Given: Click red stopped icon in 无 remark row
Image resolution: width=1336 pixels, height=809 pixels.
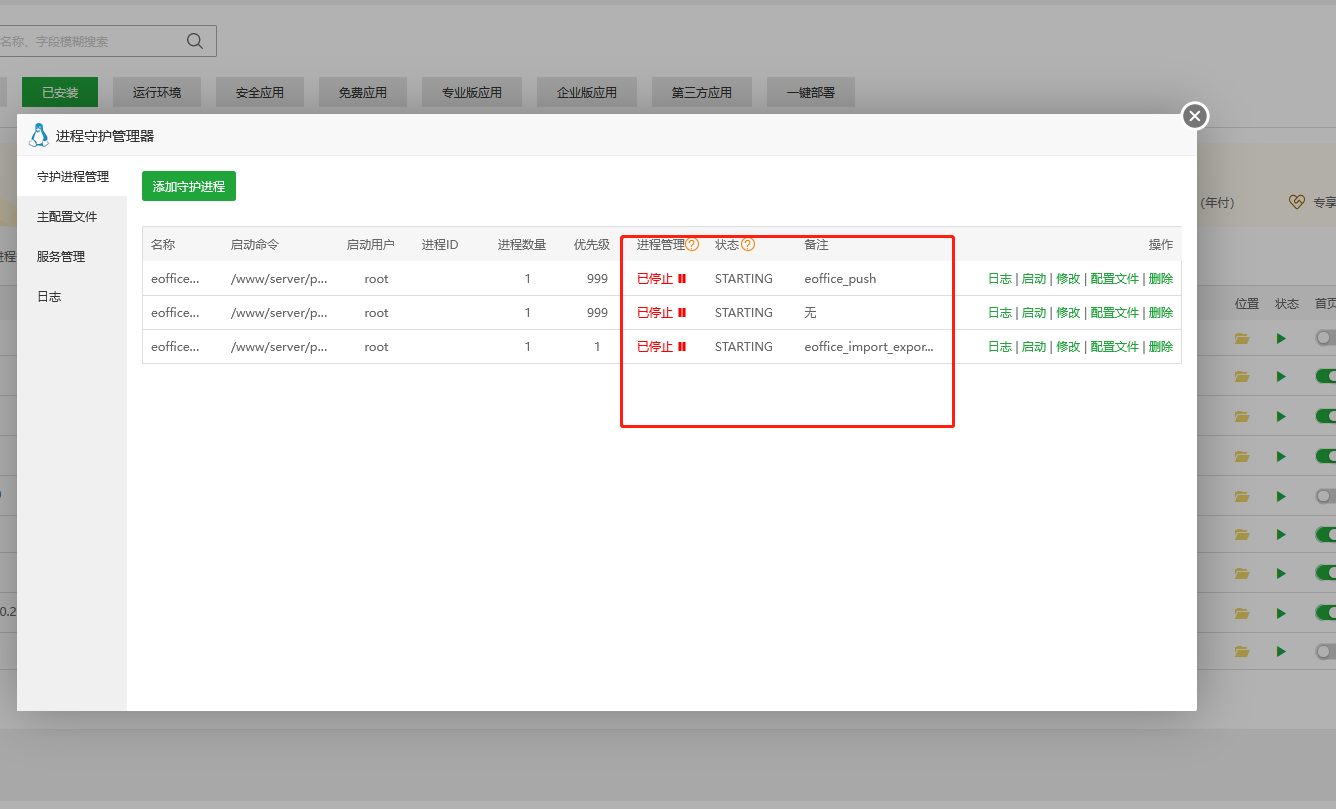Looking at the screenshot, I should point(682,313).
